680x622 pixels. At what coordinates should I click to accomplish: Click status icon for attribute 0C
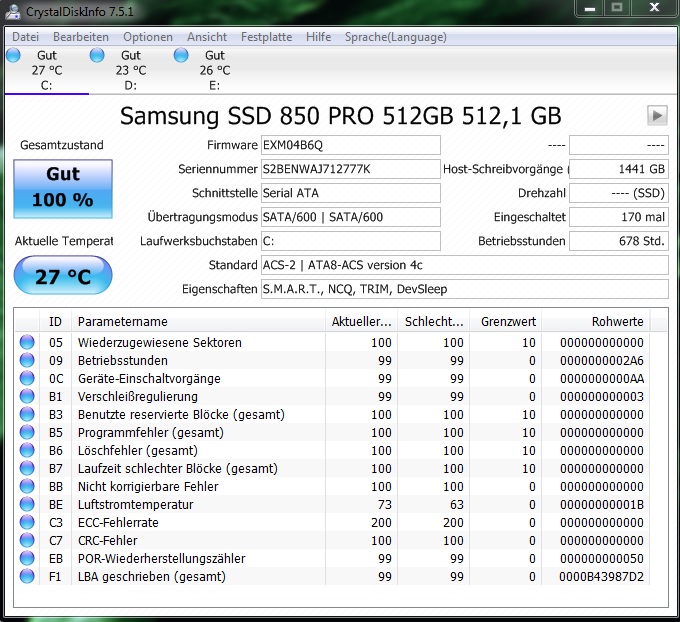tap(27, 378)
